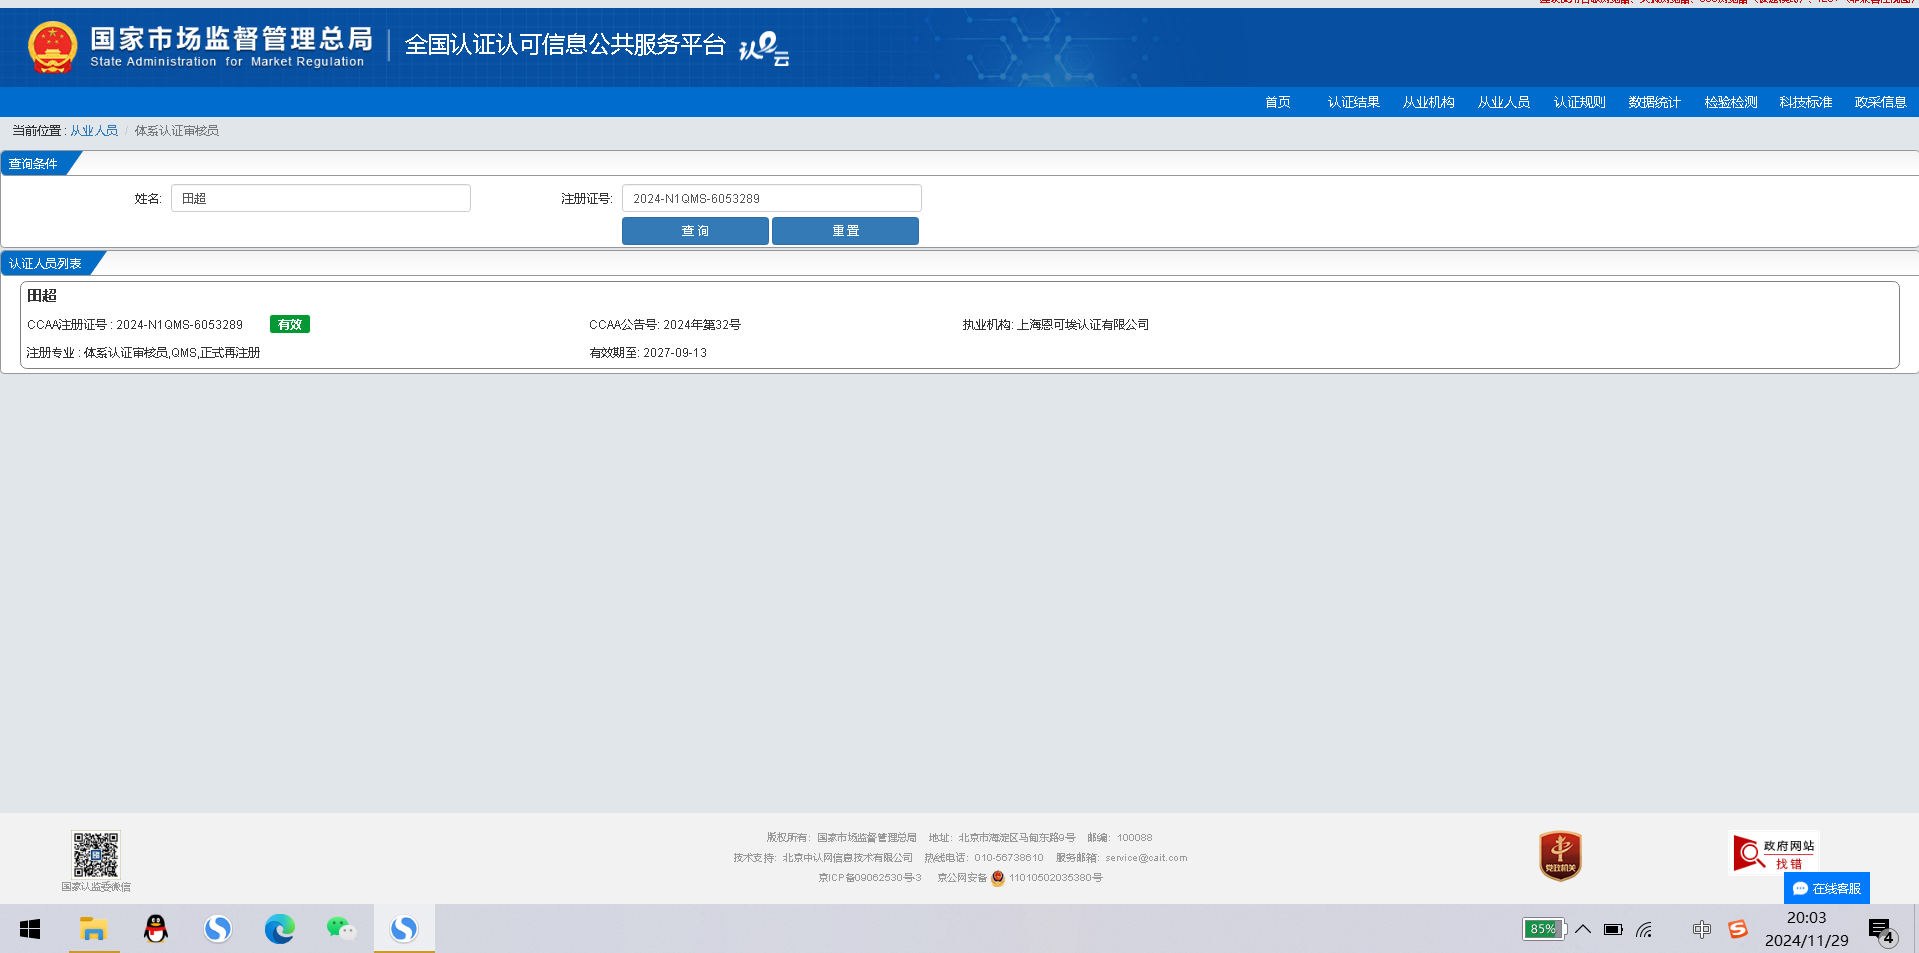Open the QQ penguin in taskbar
Screen dimensions: 1919x953
pyautogui.click(x=155, y=929)
